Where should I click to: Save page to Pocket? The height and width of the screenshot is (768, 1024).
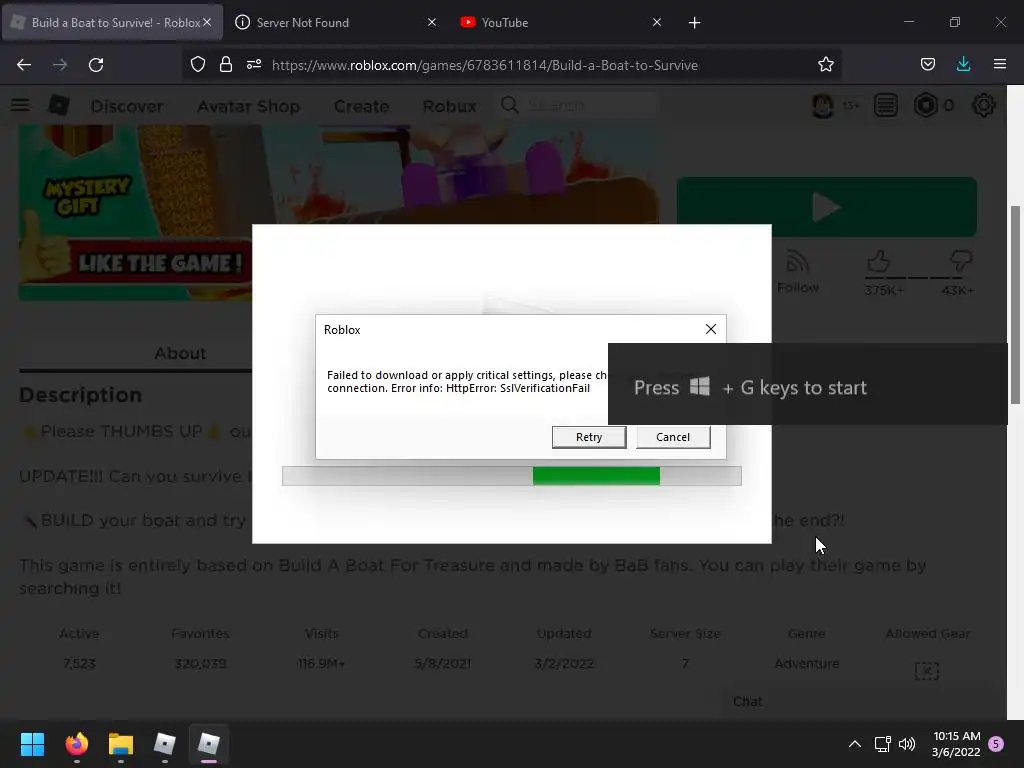927,65
